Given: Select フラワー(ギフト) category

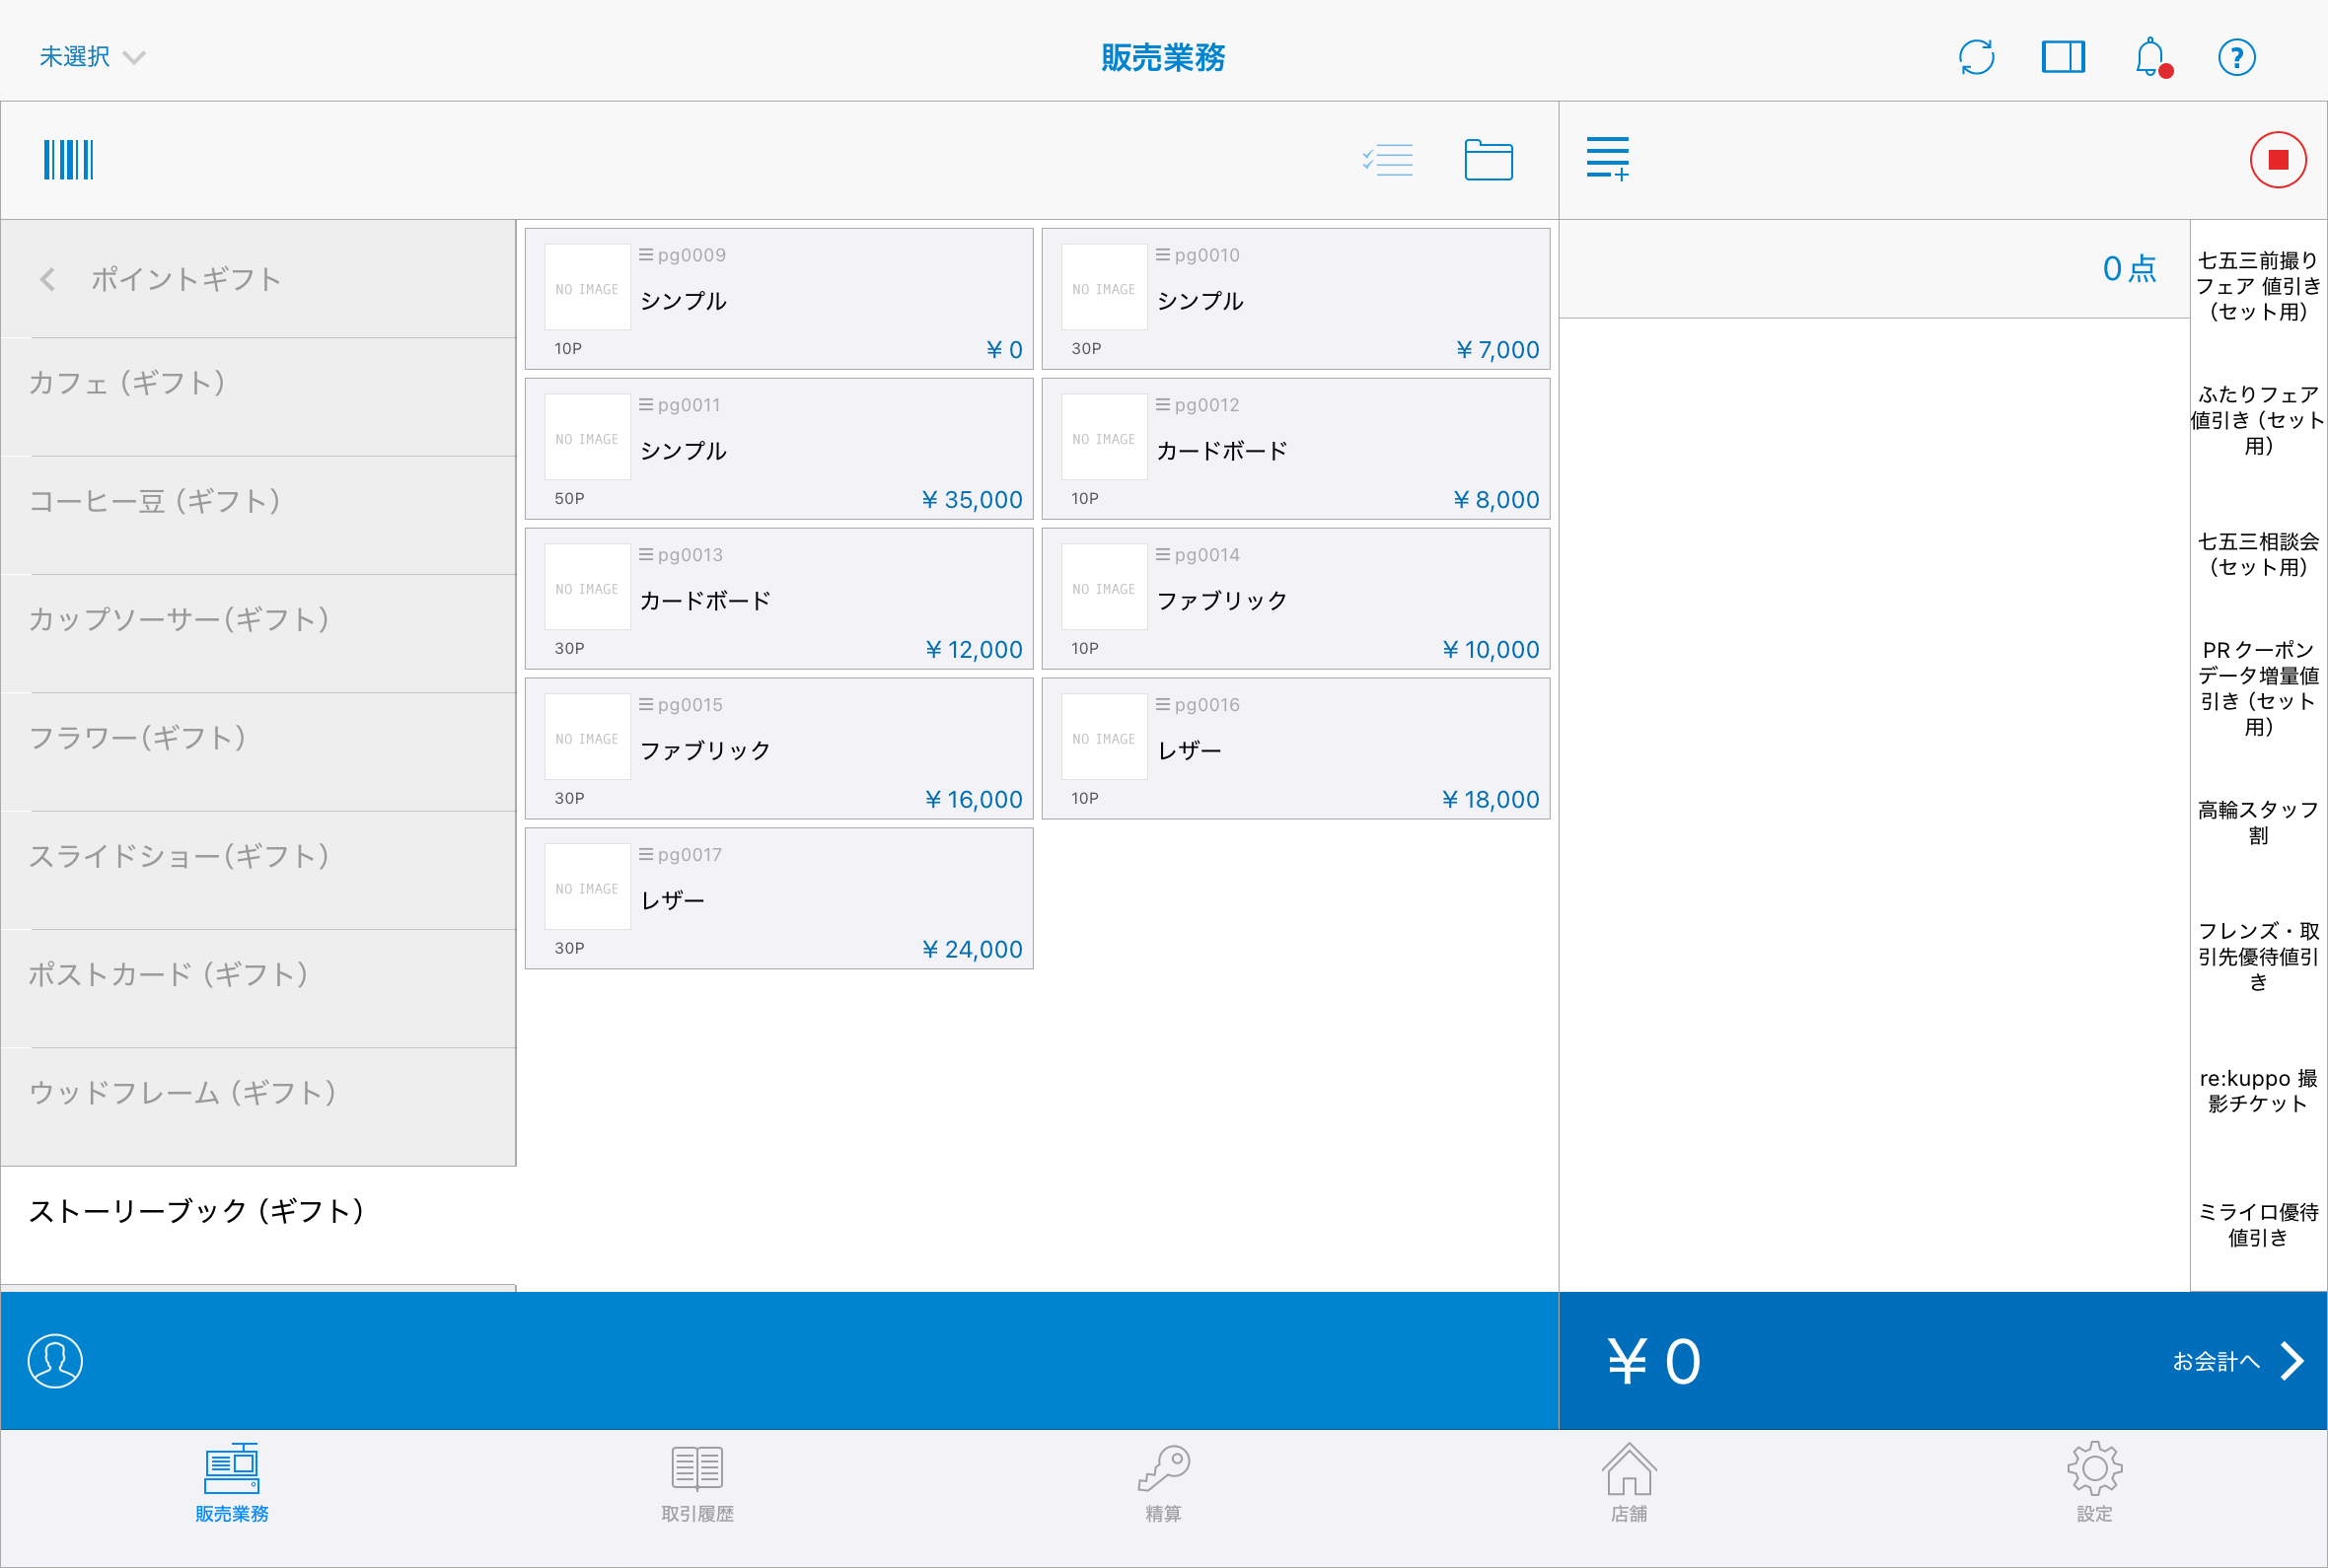Looking at the screenshot, I should pos(258,751).
